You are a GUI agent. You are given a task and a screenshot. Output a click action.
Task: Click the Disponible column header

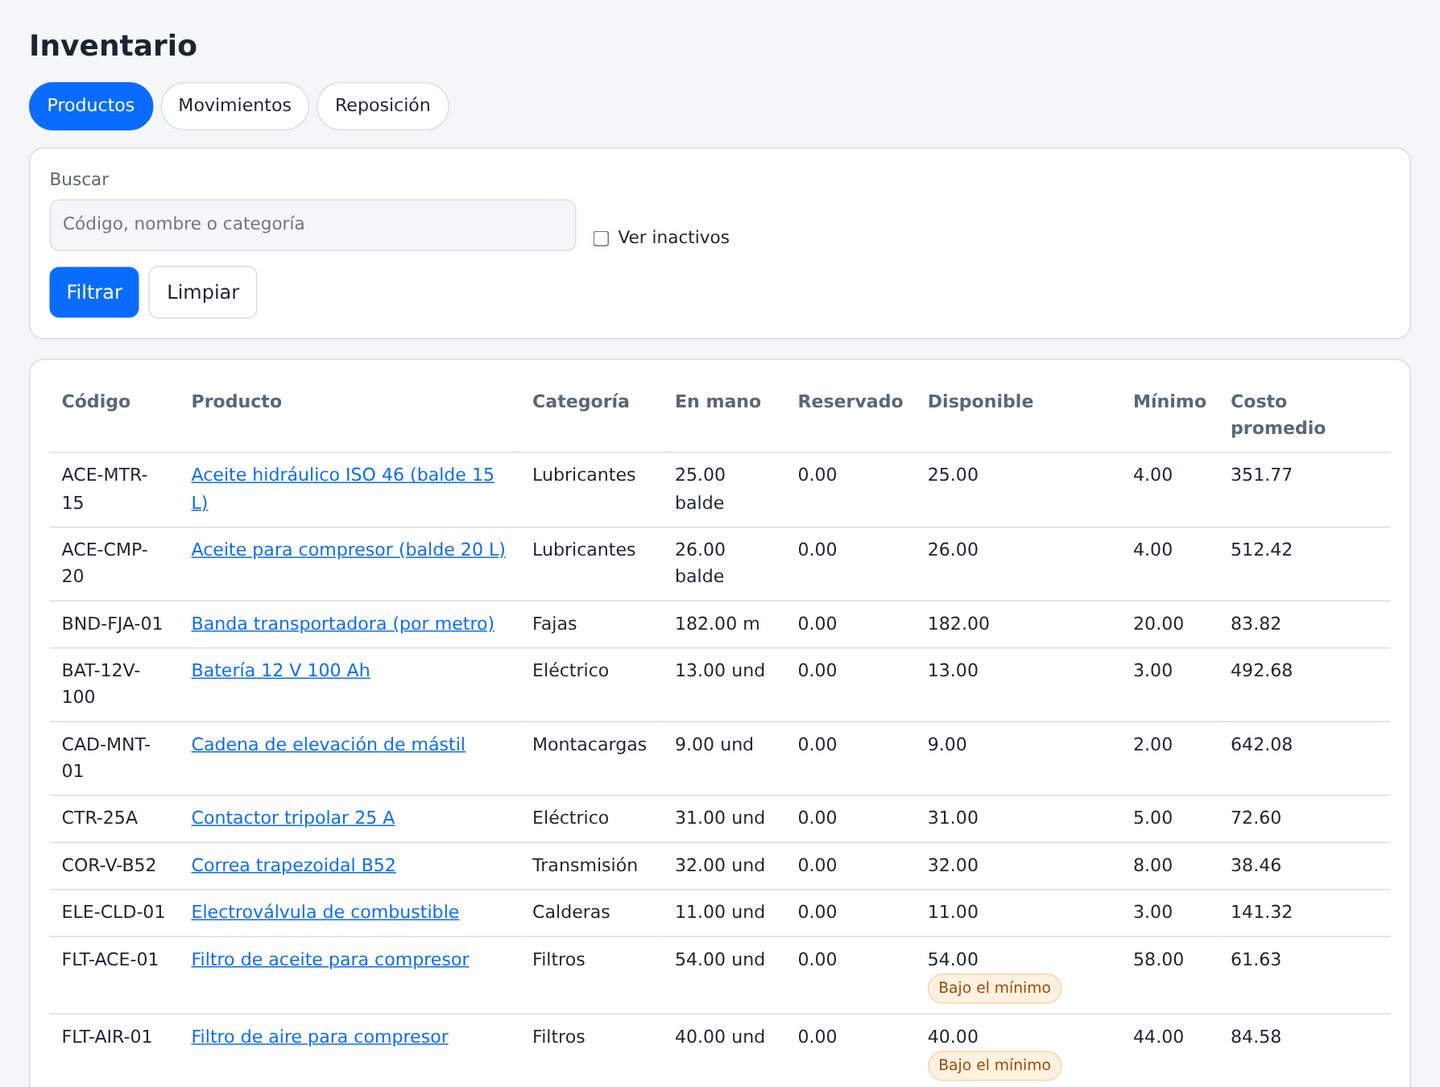tap(980, 402)
